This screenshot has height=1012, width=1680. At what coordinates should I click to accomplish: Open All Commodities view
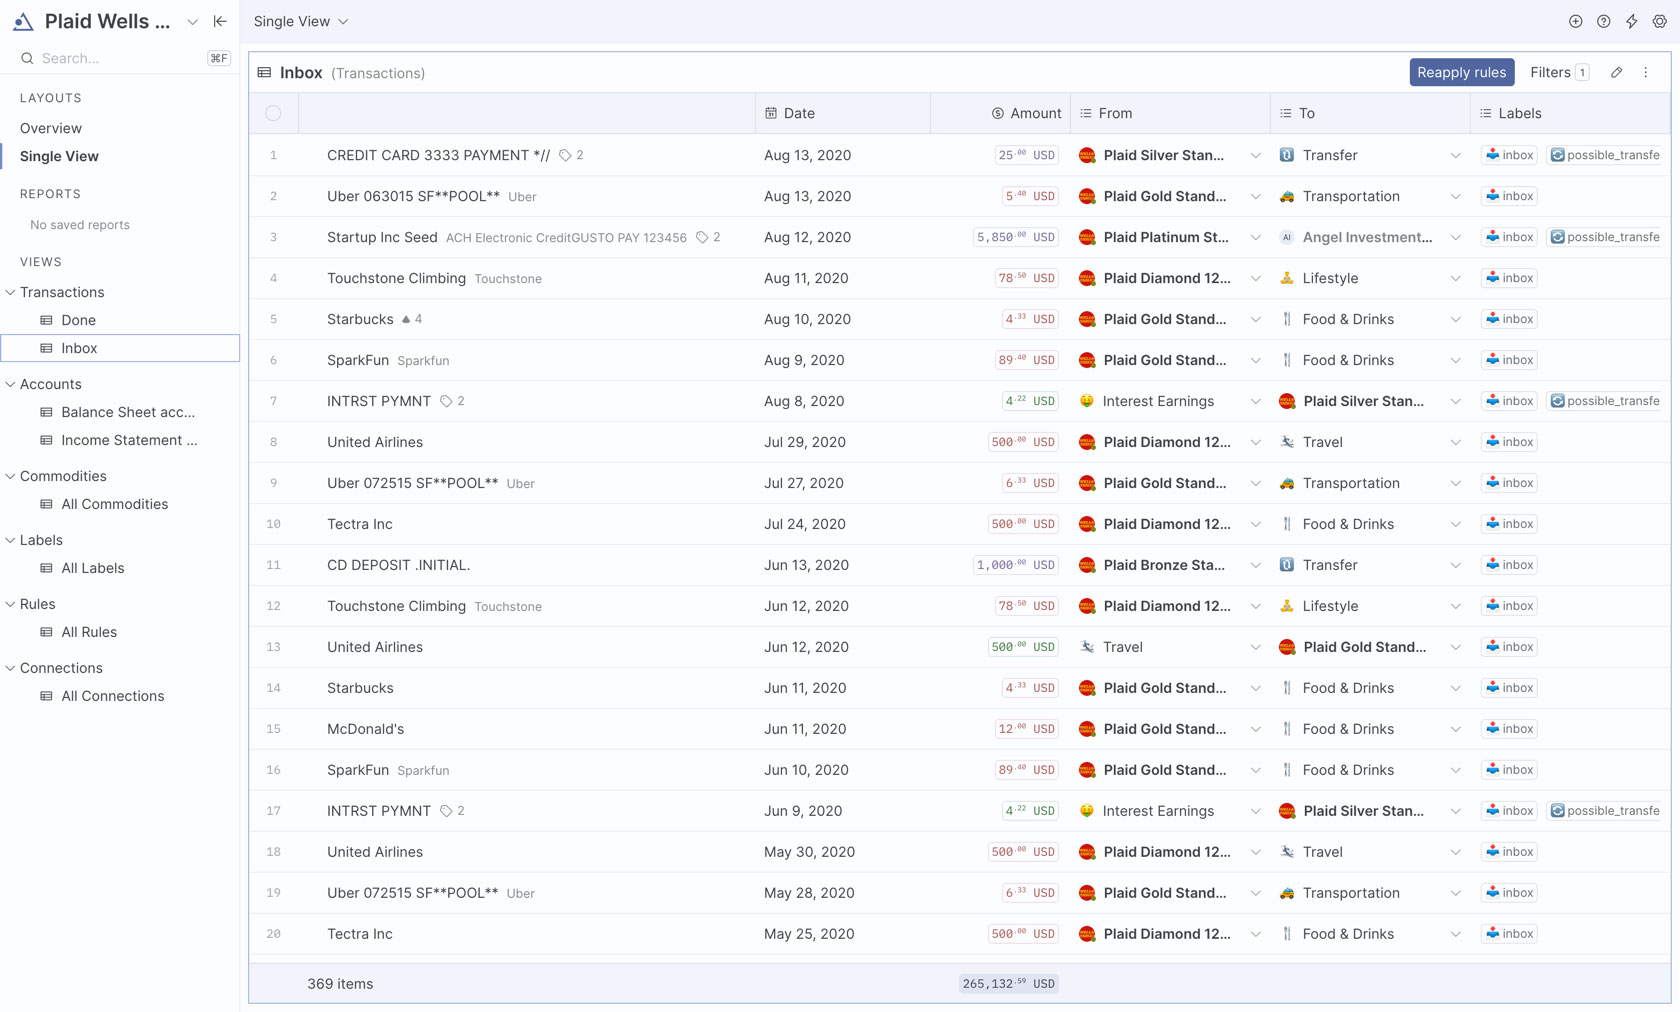click(114, 504)
